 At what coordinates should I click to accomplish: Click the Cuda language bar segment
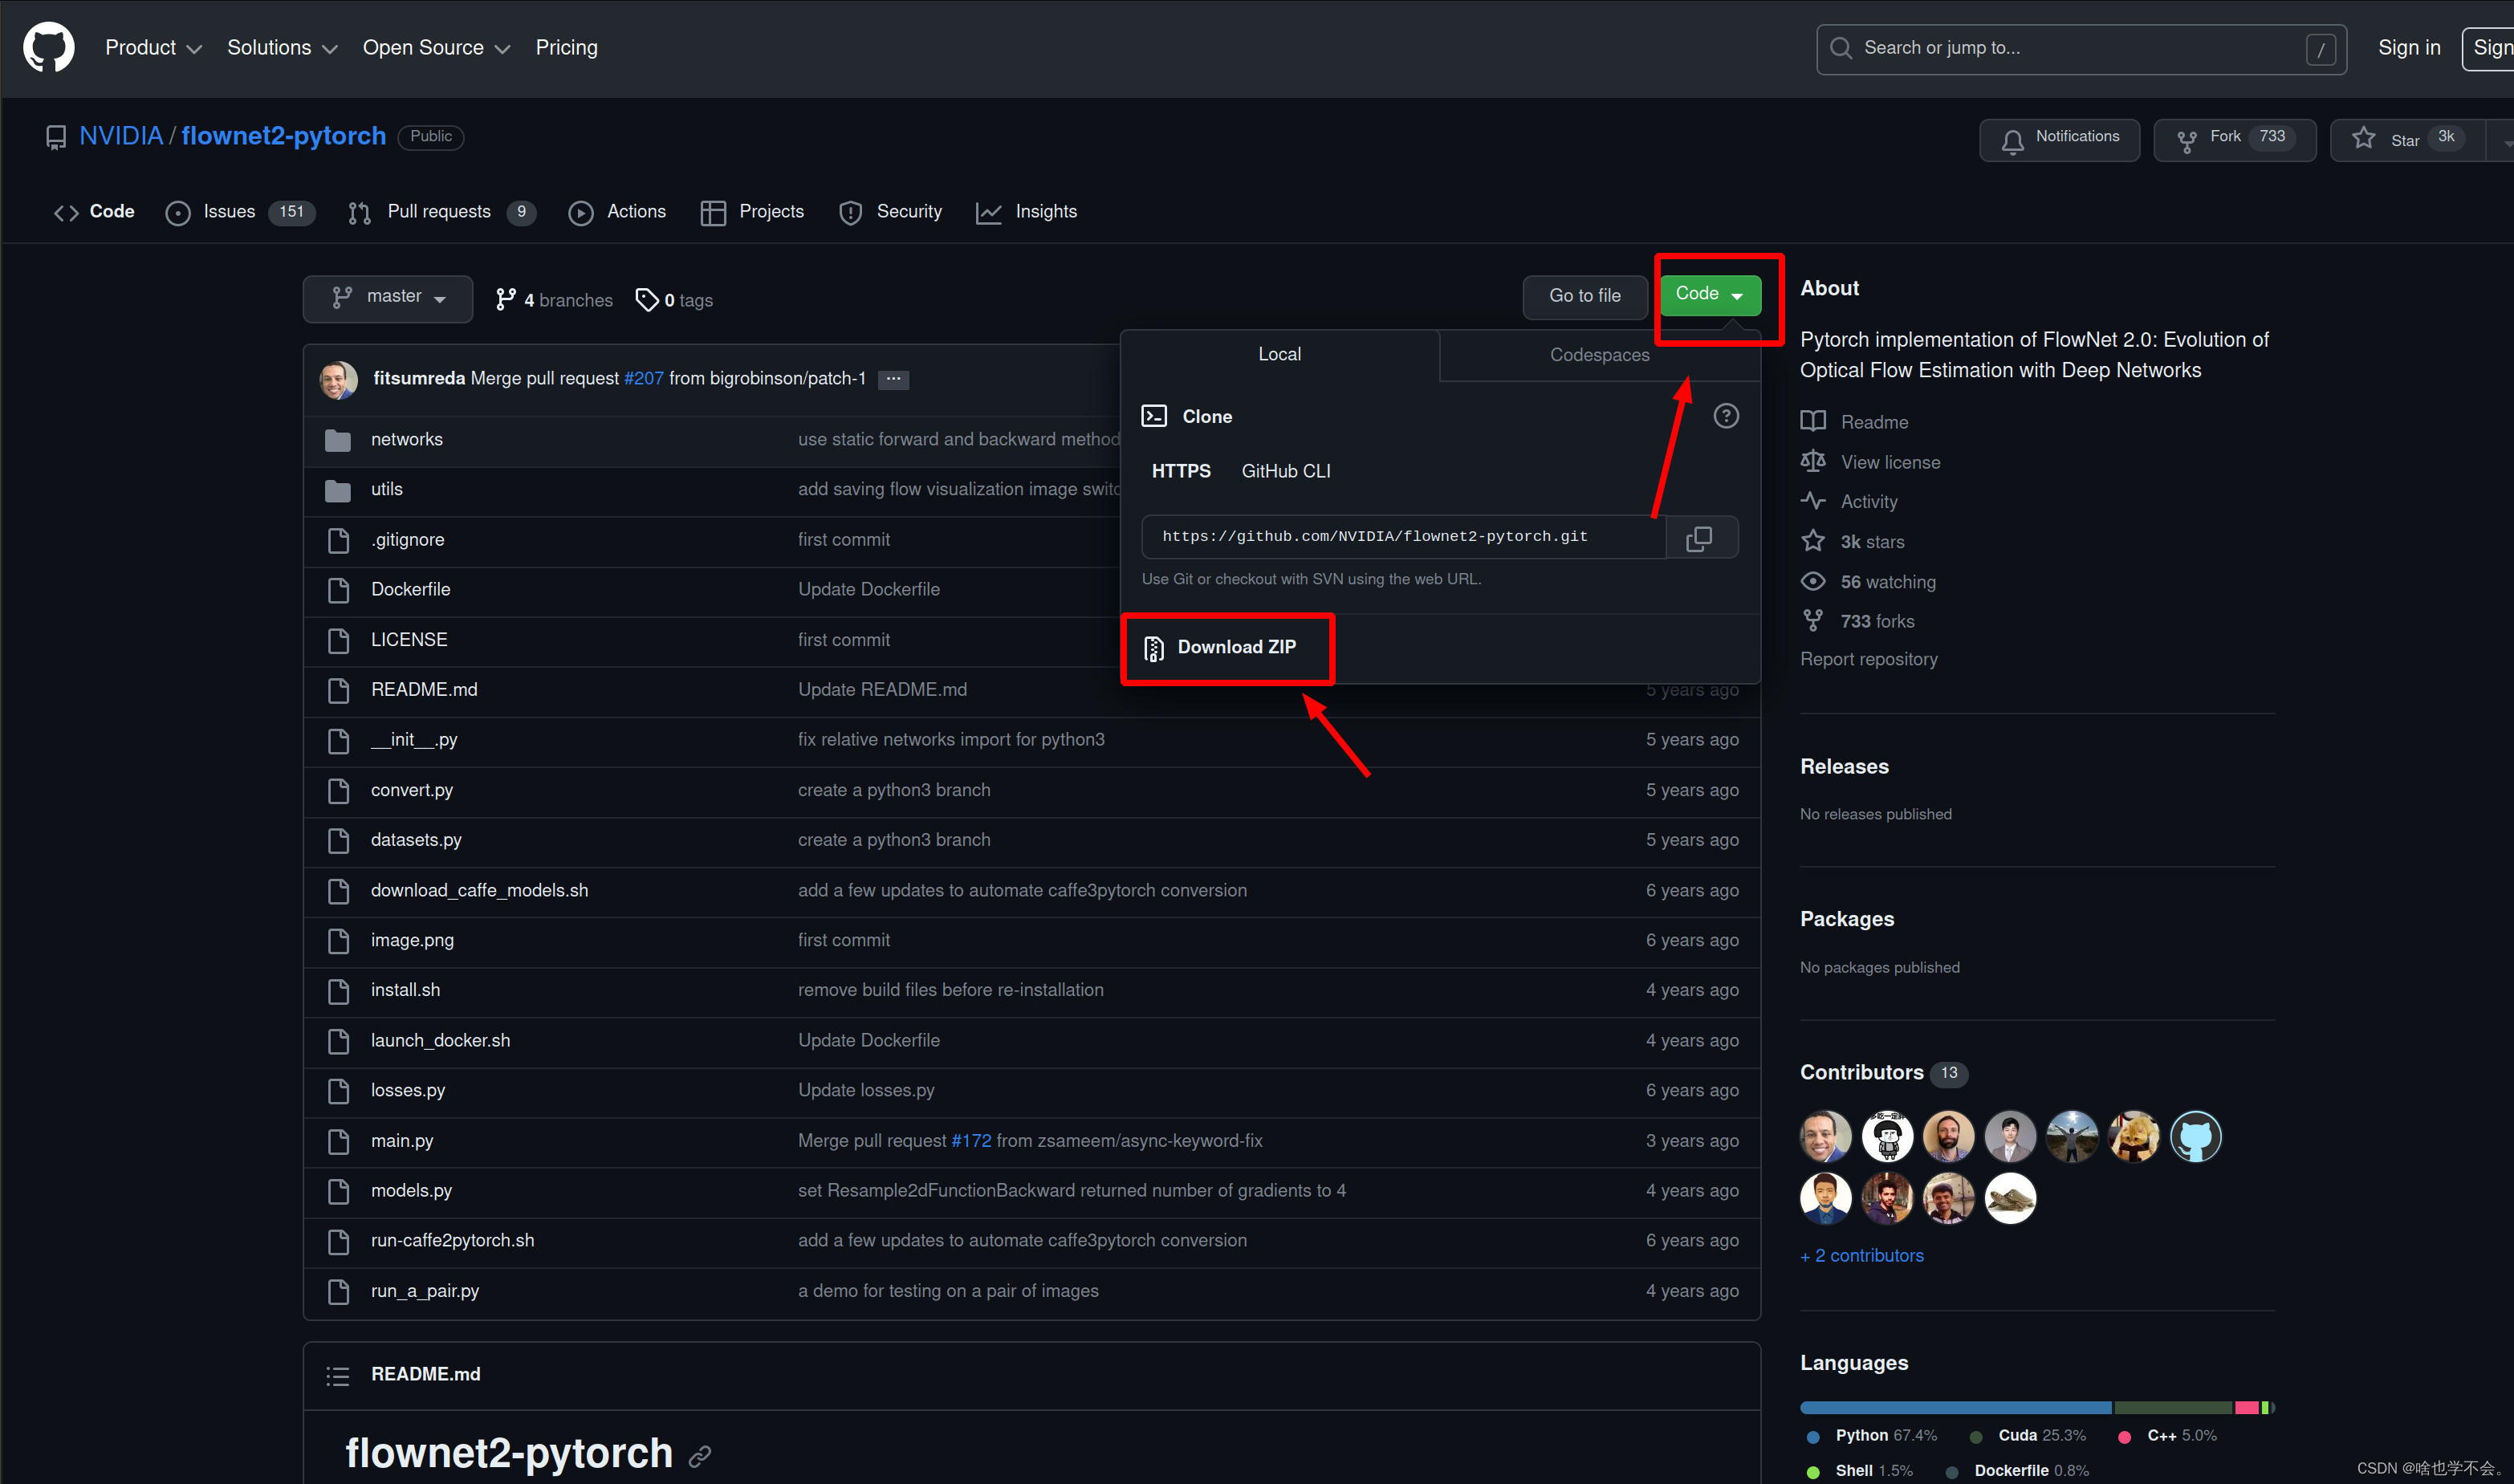2173,1409
